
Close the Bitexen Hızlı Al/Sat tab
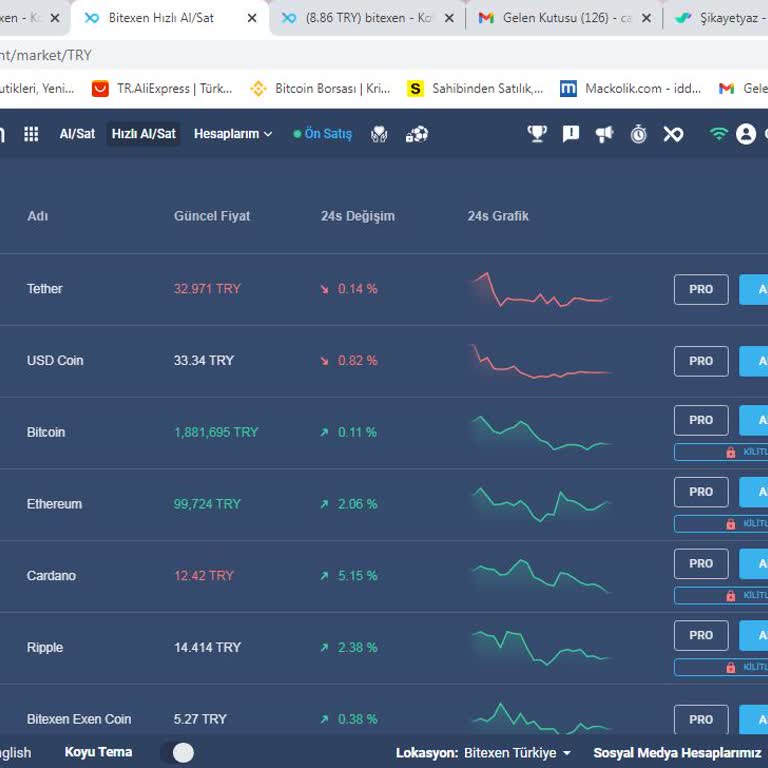[x=252, y=18]
